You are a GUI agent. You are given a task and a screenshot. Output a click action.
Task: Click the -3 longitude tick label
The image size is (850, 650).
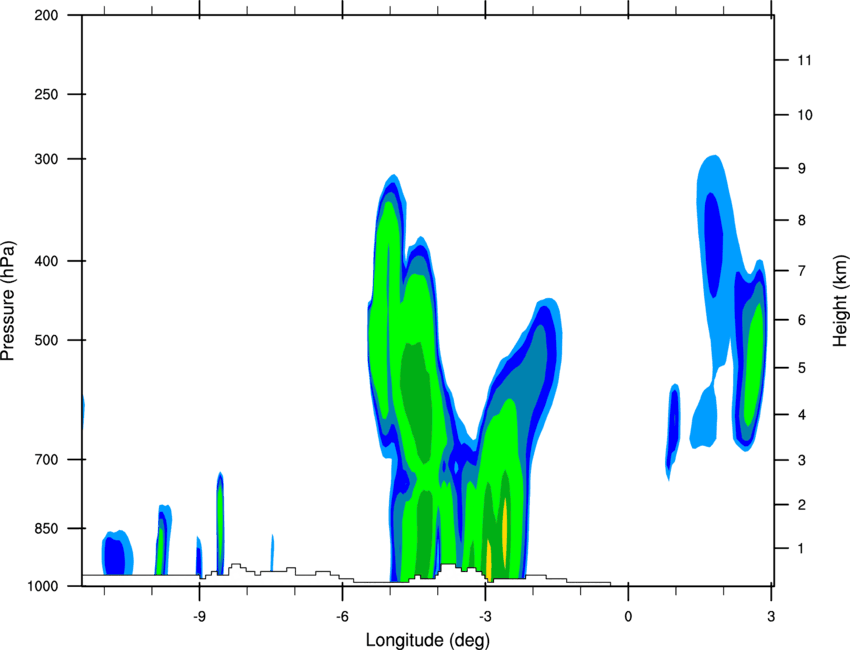click(x=485, y=616)
